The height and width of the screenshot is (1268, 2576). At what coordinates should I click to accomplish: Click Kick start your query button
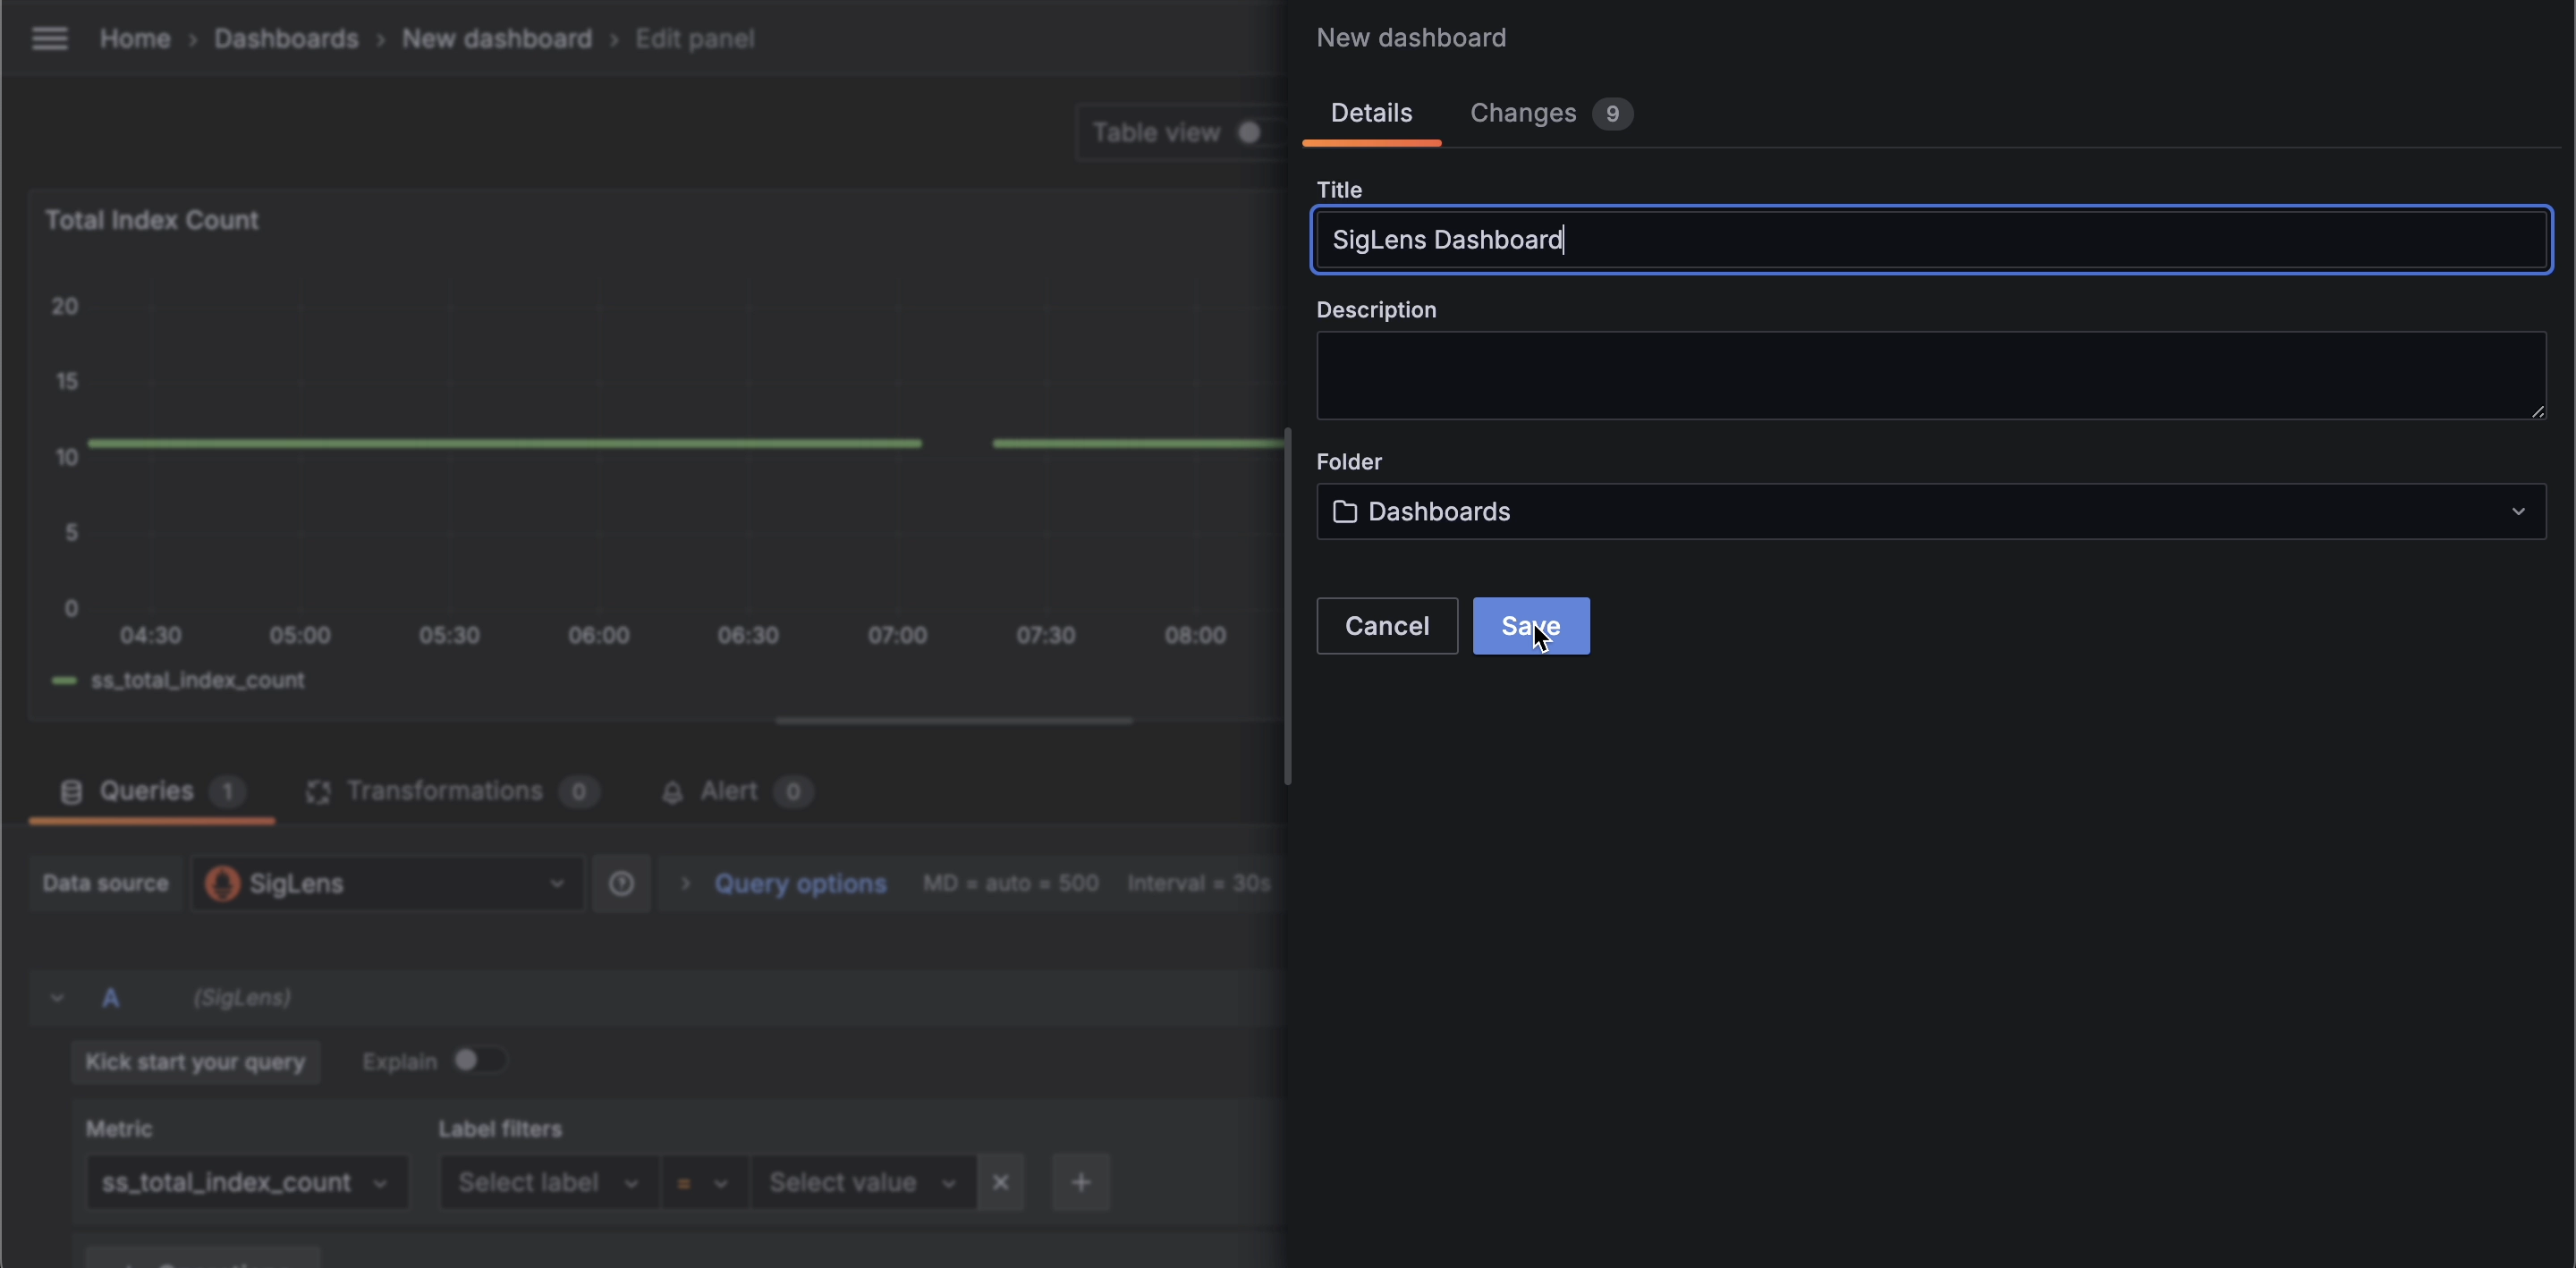[195, 1062]
